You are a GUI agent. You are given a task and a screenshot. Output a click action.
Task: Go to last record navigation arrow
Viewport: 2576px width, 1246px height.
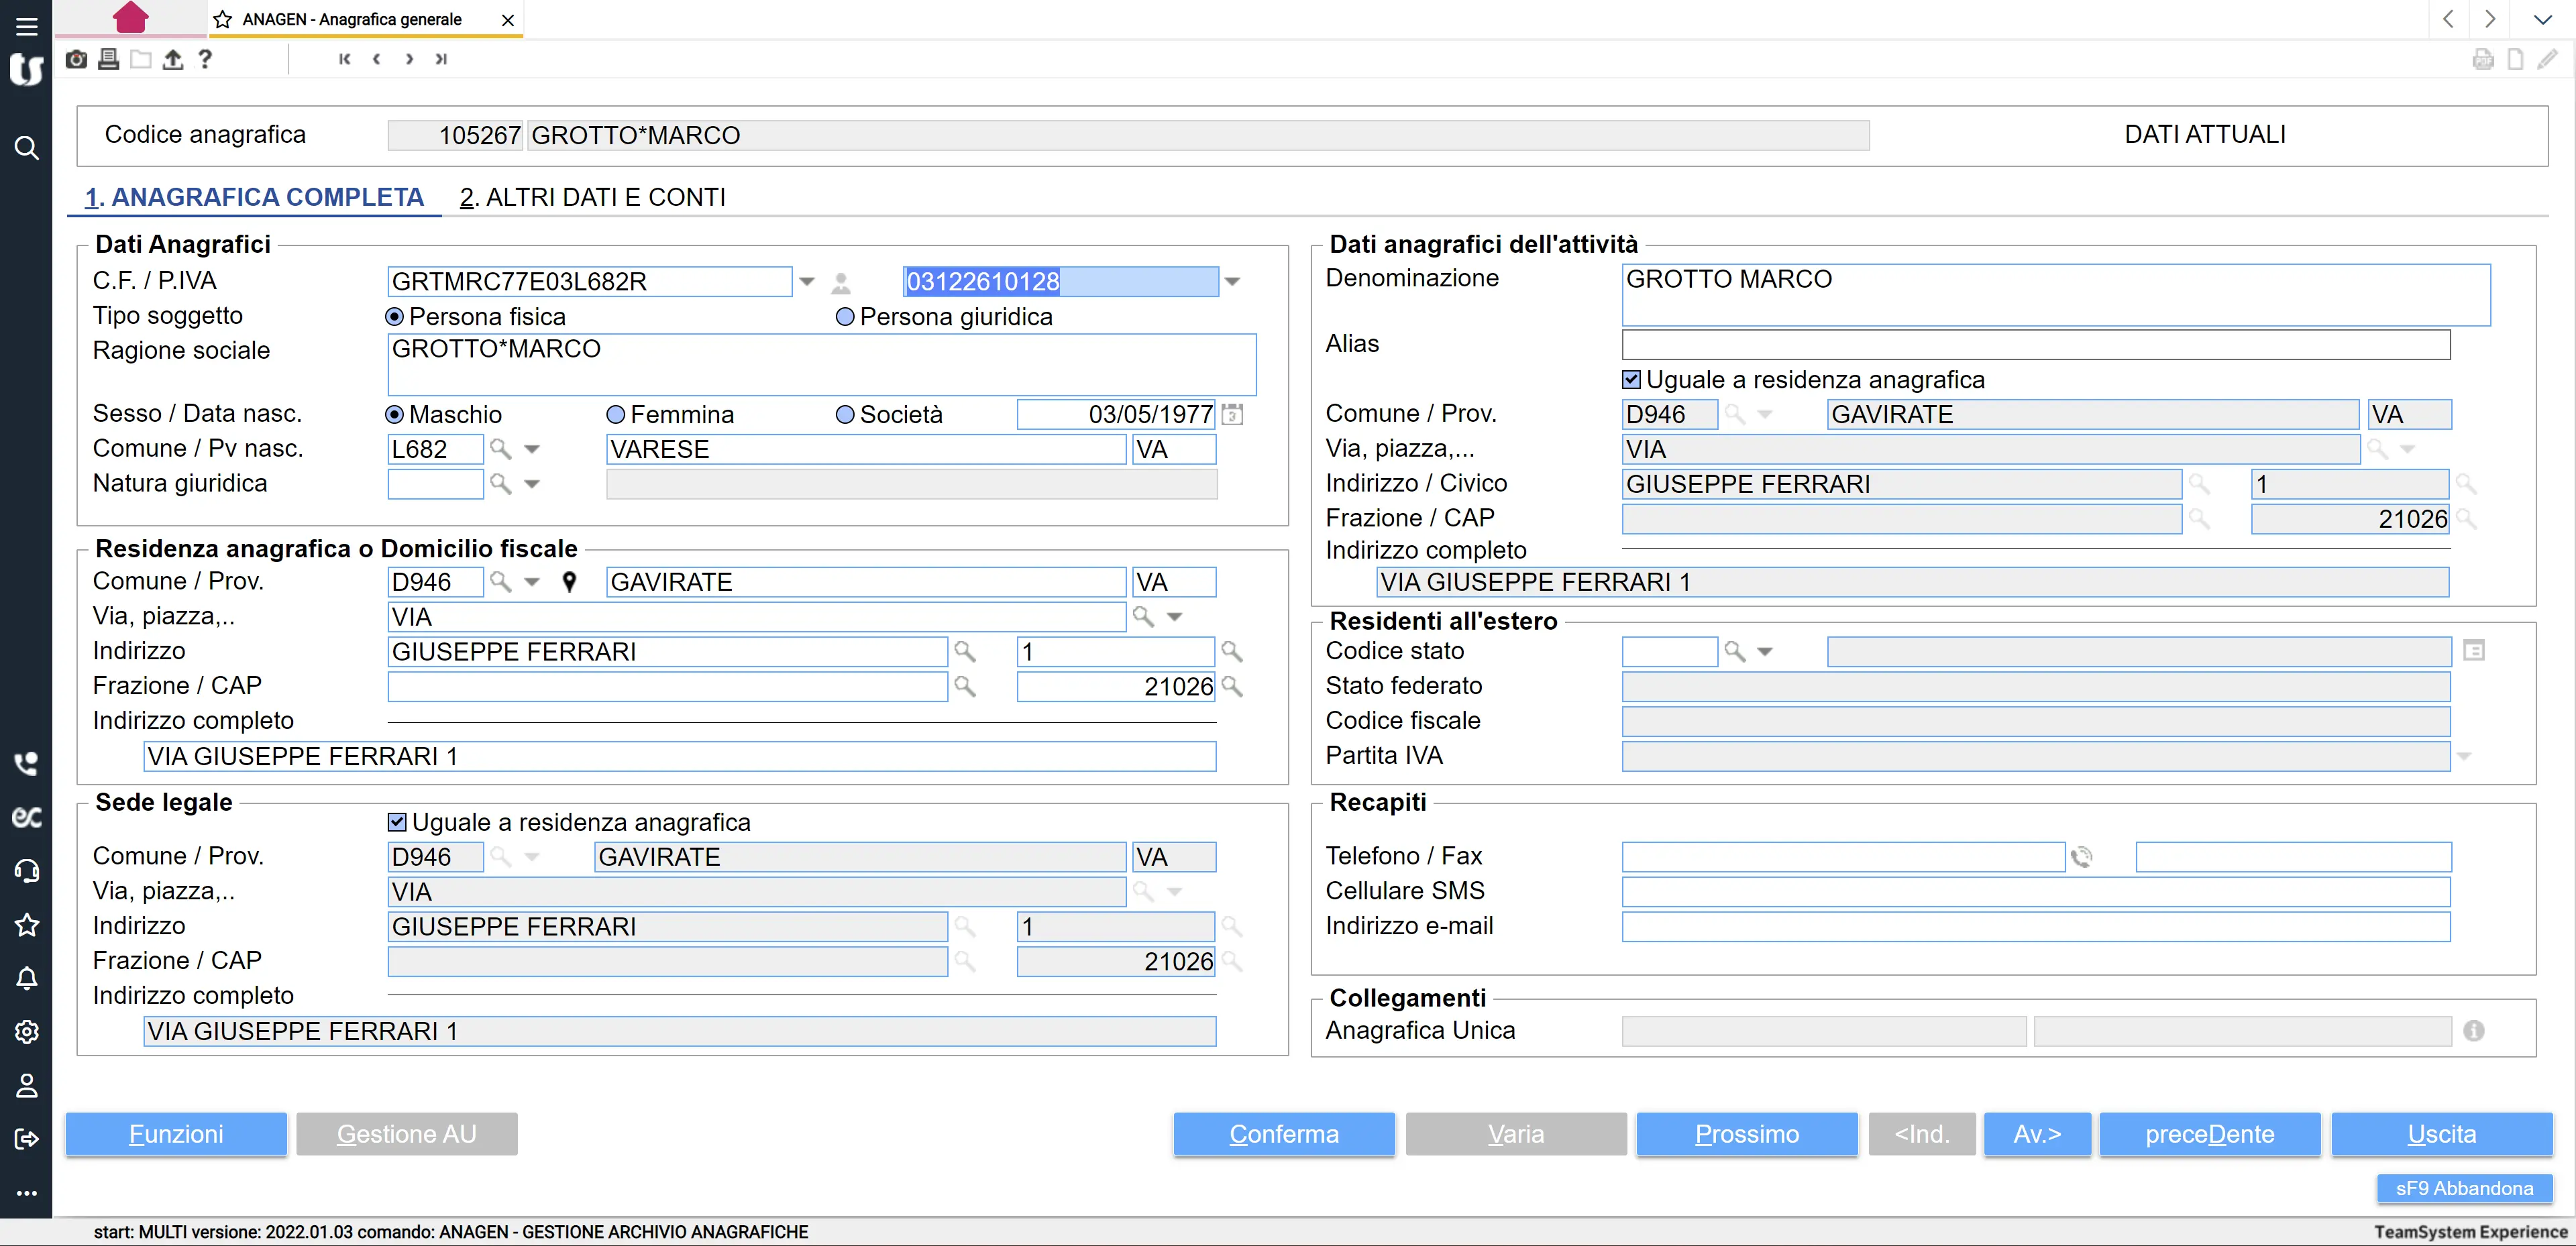[441, 59]
